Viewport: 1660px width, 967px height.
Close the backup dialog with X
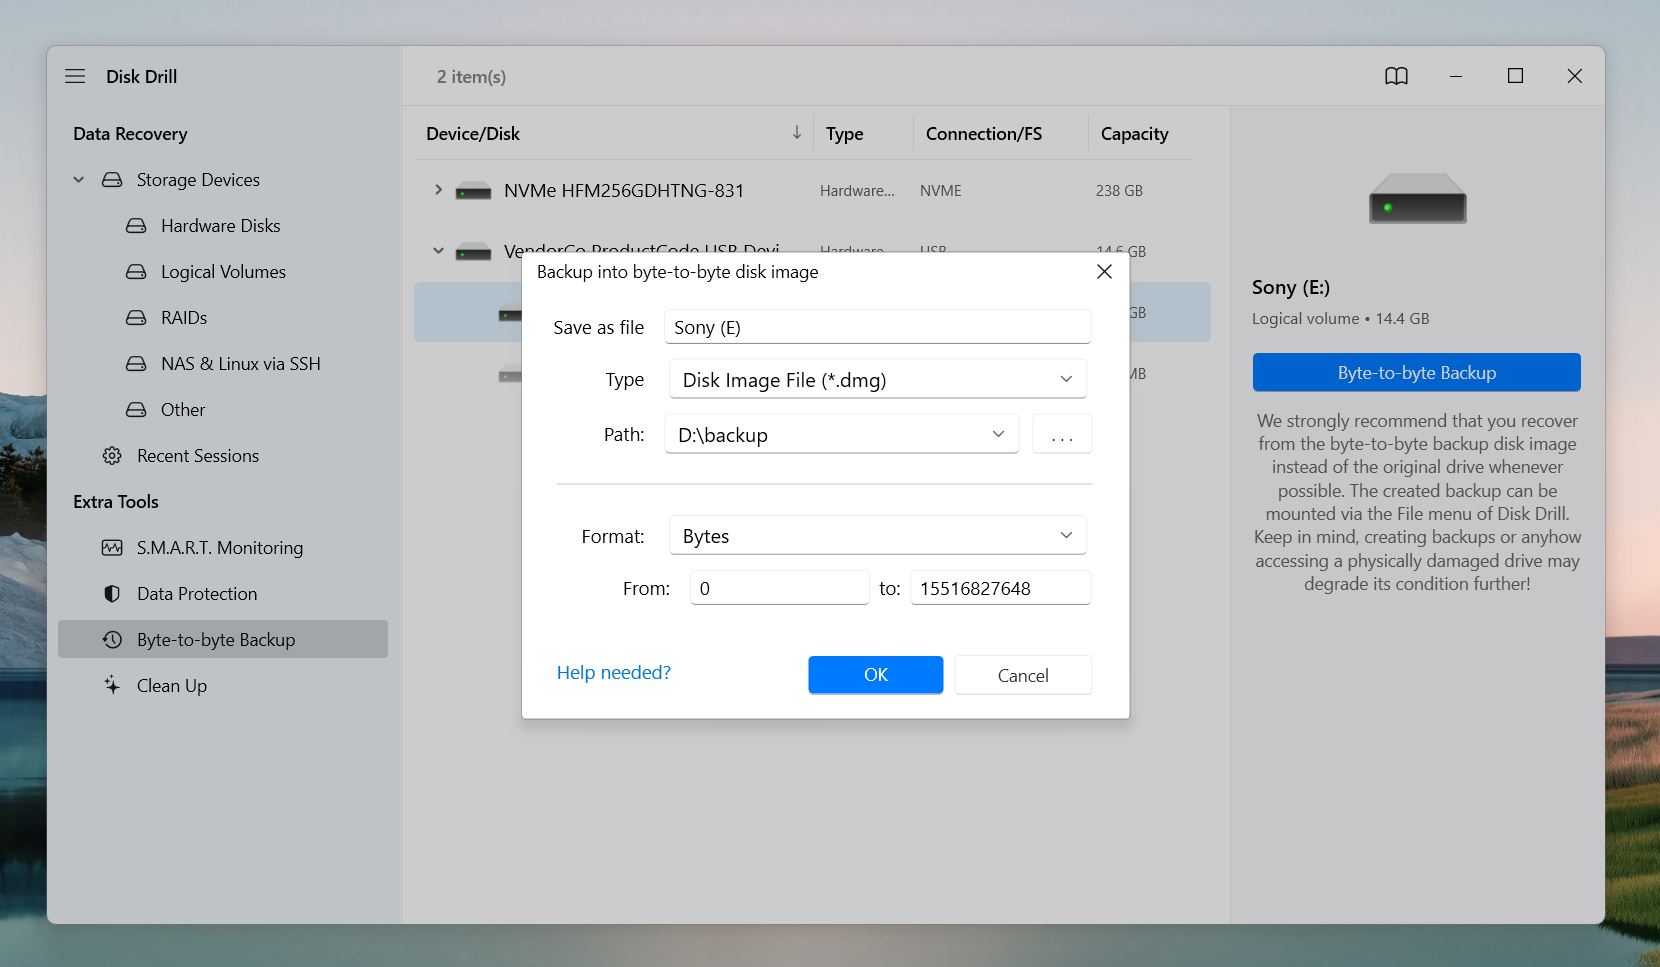click(x=1104, y=272)
